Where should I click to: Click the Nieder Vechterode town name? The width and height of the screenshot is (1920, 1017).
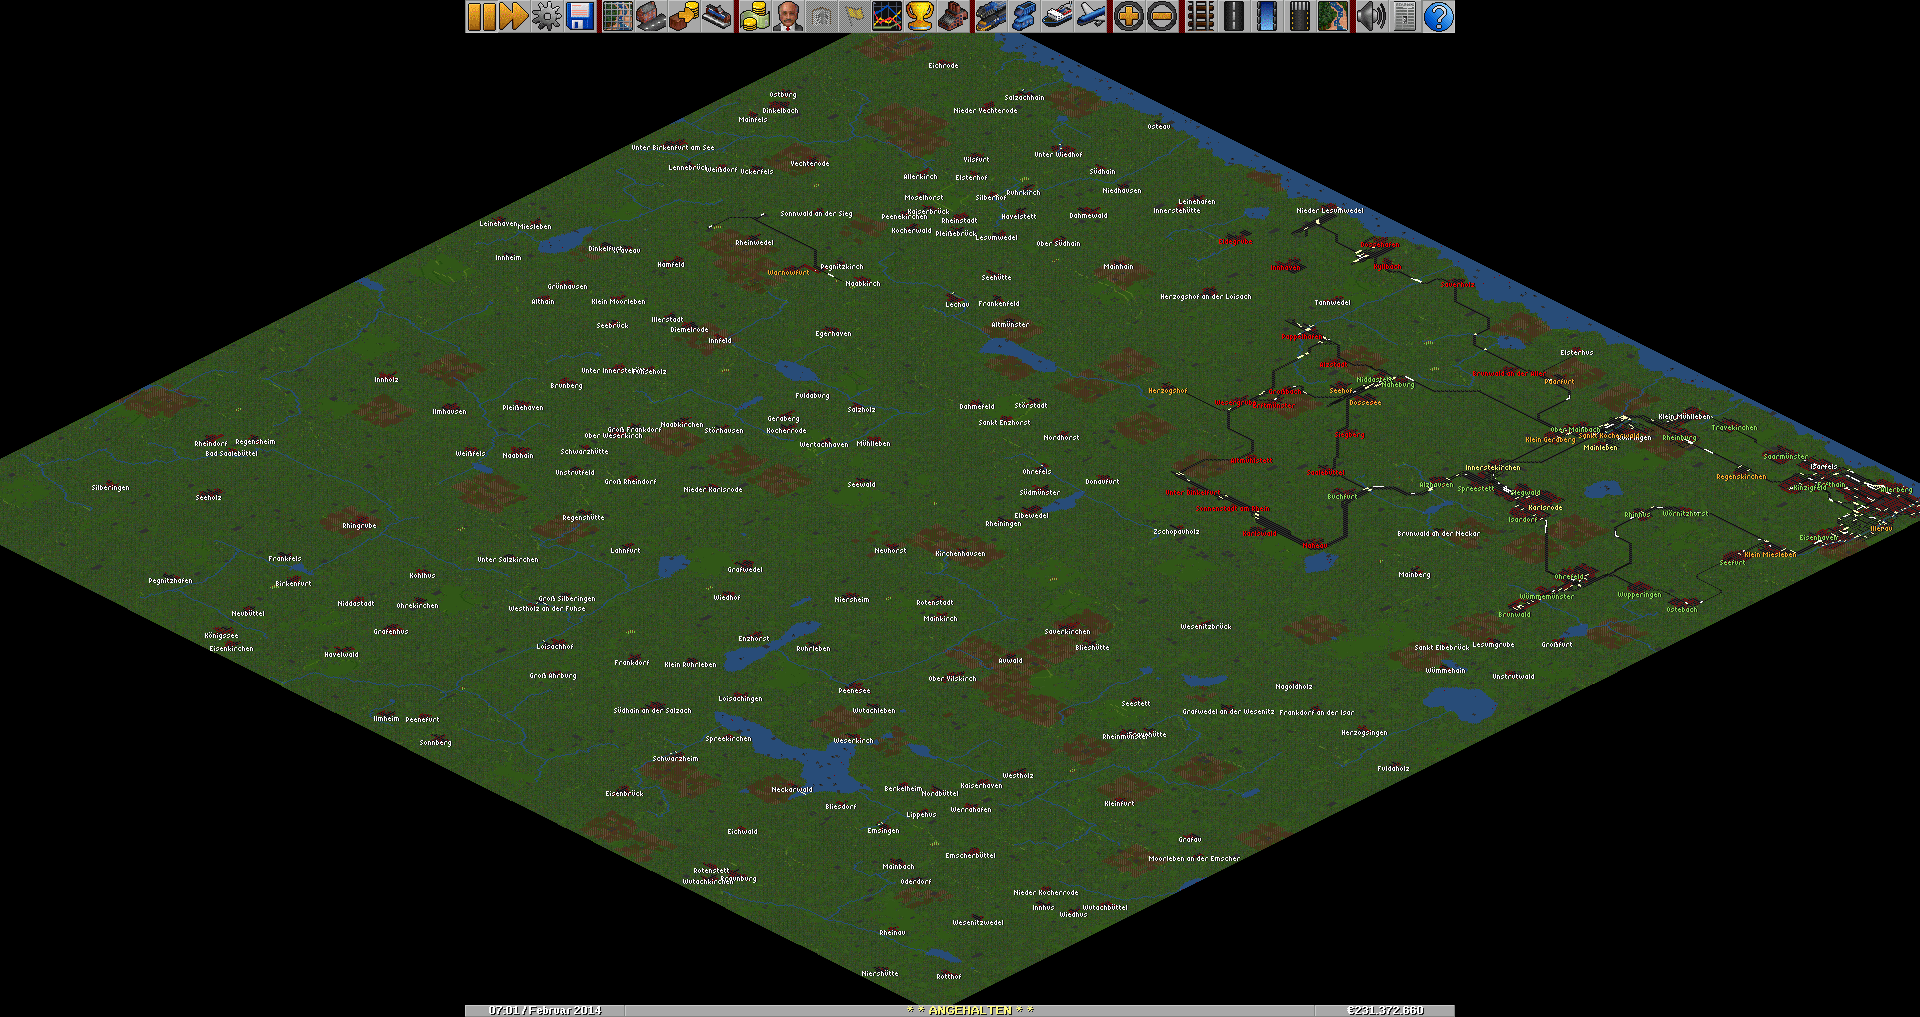985,111
